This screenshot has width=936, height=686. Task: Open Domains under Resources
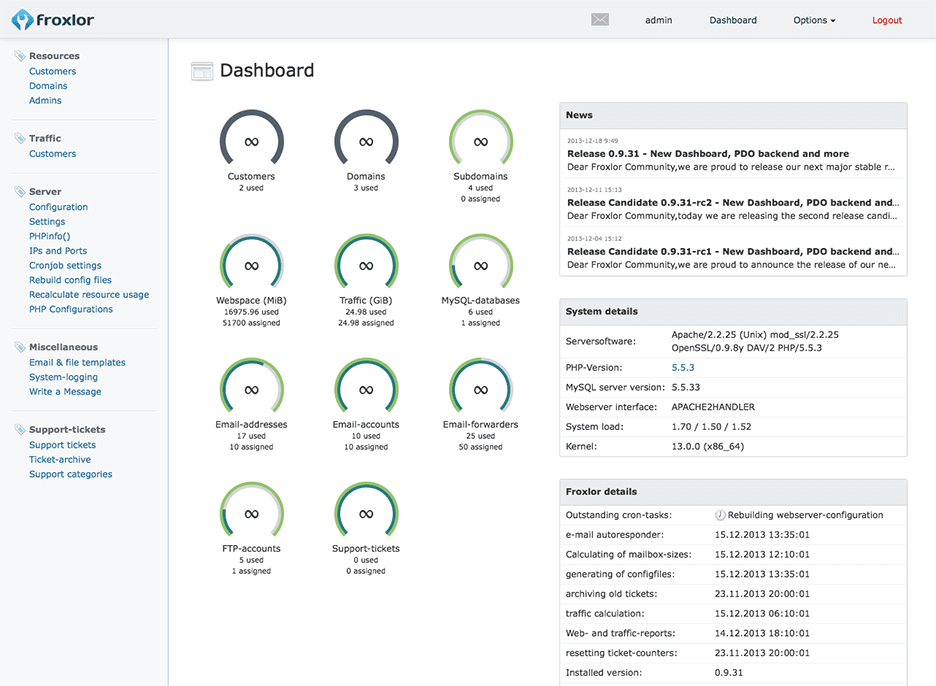click(x=48, y=86)
